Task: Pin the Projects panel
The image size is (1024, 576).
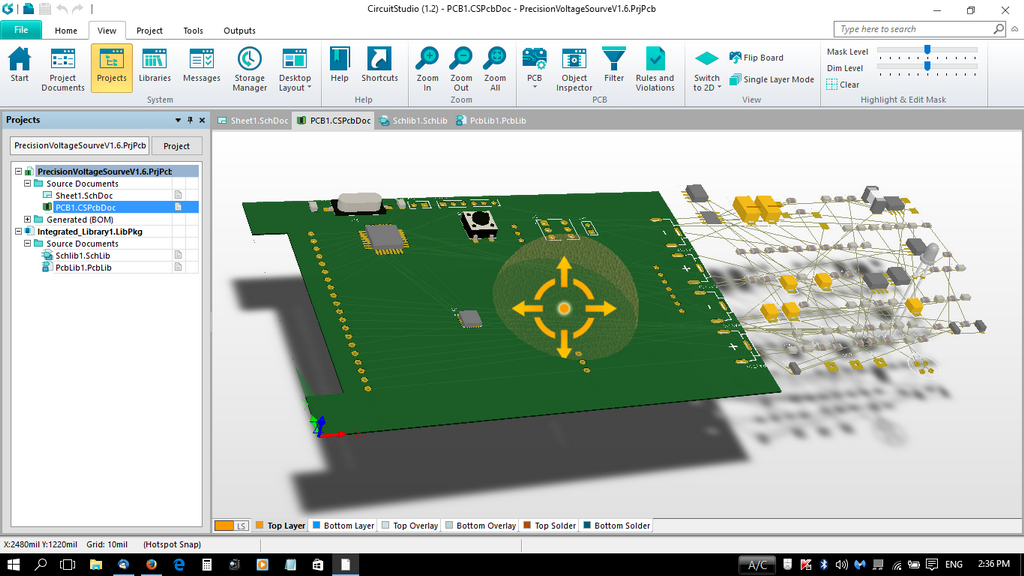Action: (x=190, y=120)
